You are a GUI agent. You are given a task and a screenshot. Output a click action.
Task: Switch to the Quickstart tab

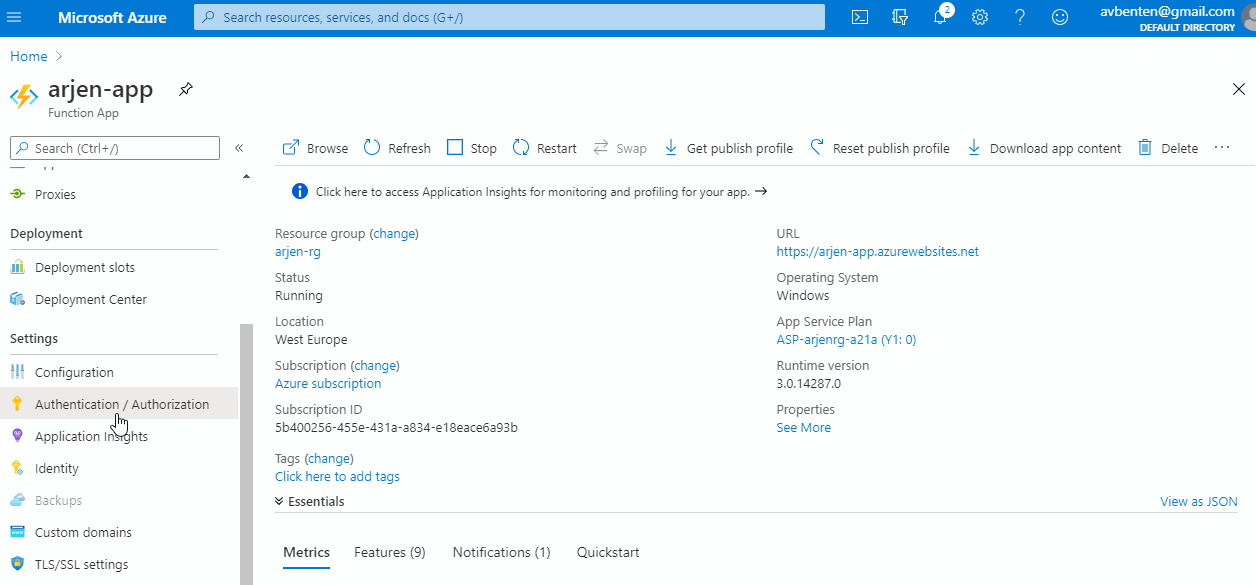click(608, 552)
